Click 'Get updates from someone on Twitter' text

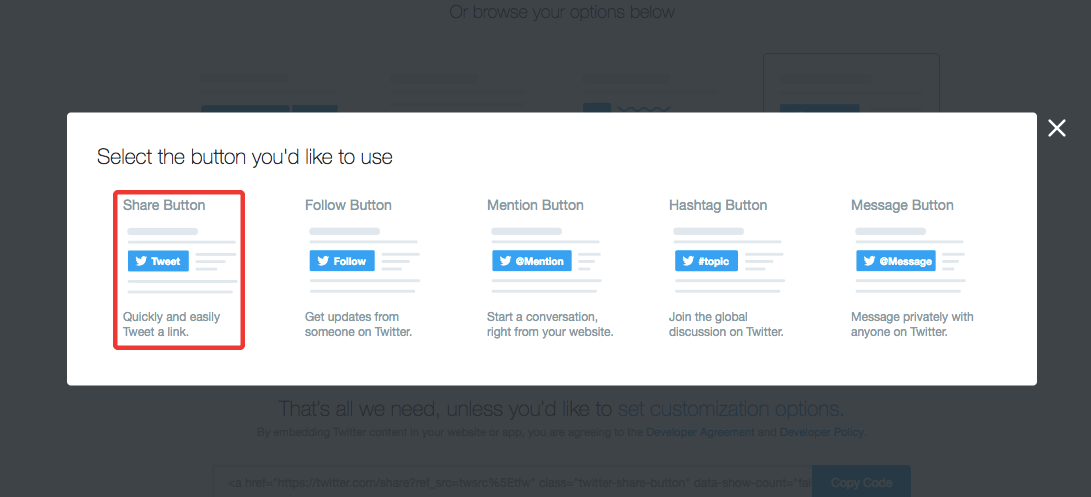[x=358, y=324]
